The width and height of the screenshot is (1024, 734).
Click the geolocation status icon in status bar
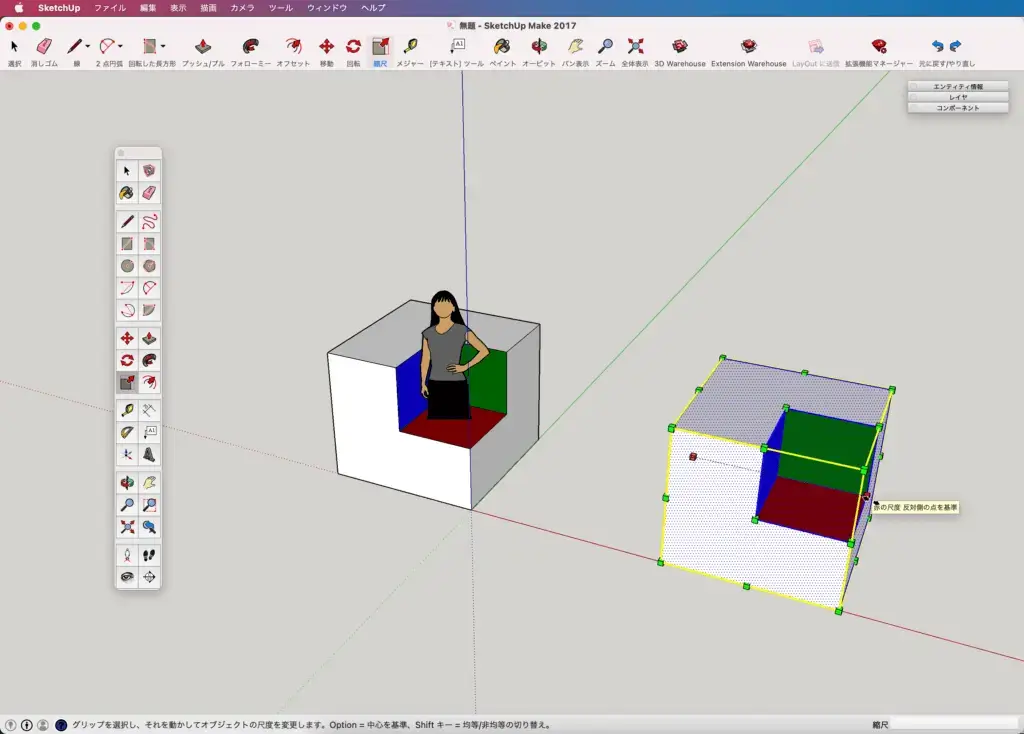click(10, 725)
